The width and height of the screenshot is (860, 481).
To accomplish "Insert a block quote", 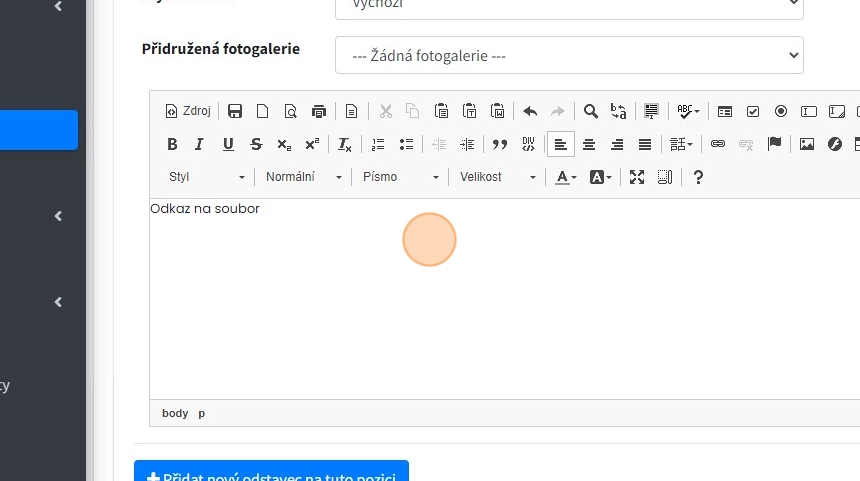I will tap(500, 144).
